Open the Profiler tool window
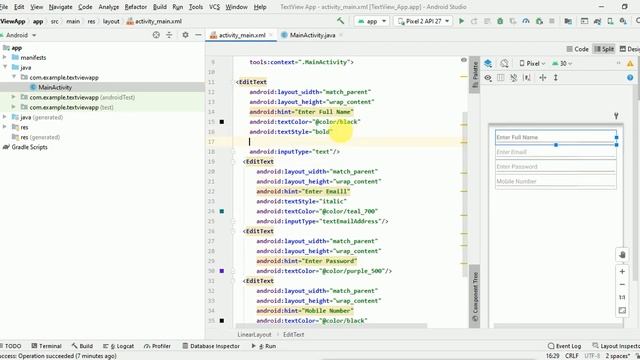This screenshot has height=360, width=640. pyautogui.click(x=157, y=346)
